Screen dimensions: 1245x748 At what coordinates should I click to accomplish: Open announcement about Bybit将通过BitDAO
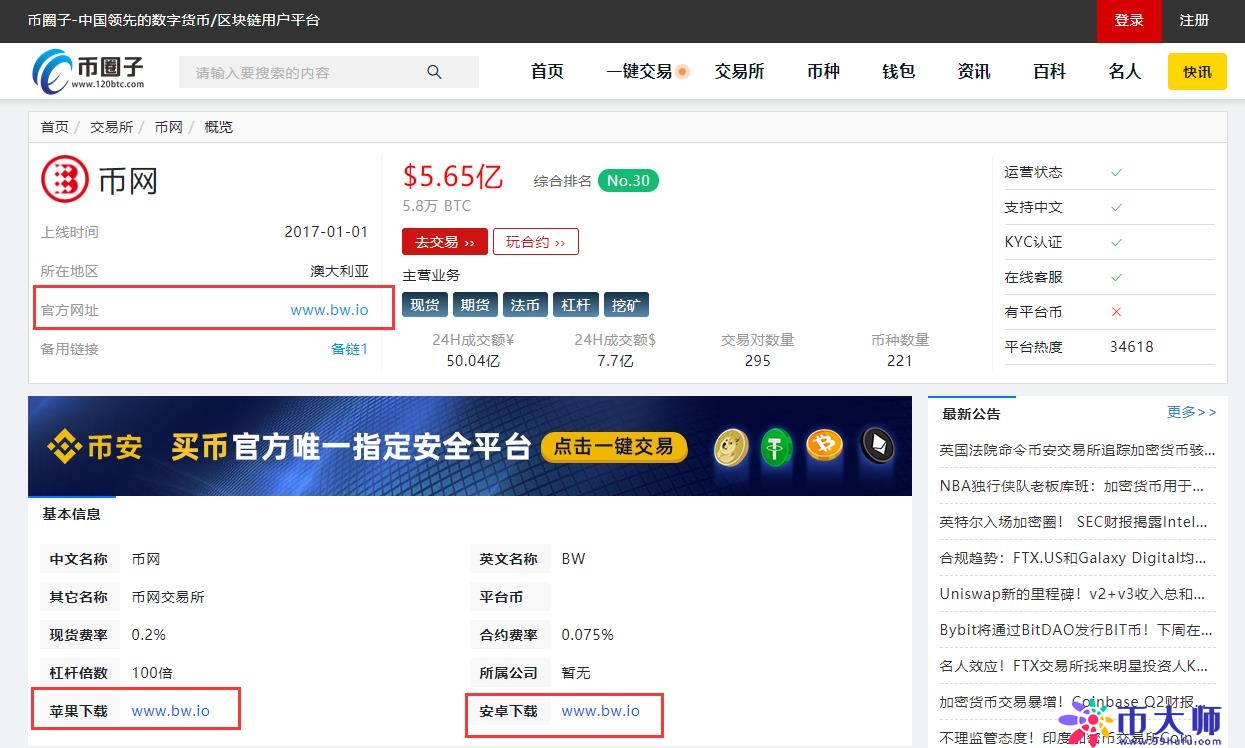pyautogui.click(x=1078, y=630)
